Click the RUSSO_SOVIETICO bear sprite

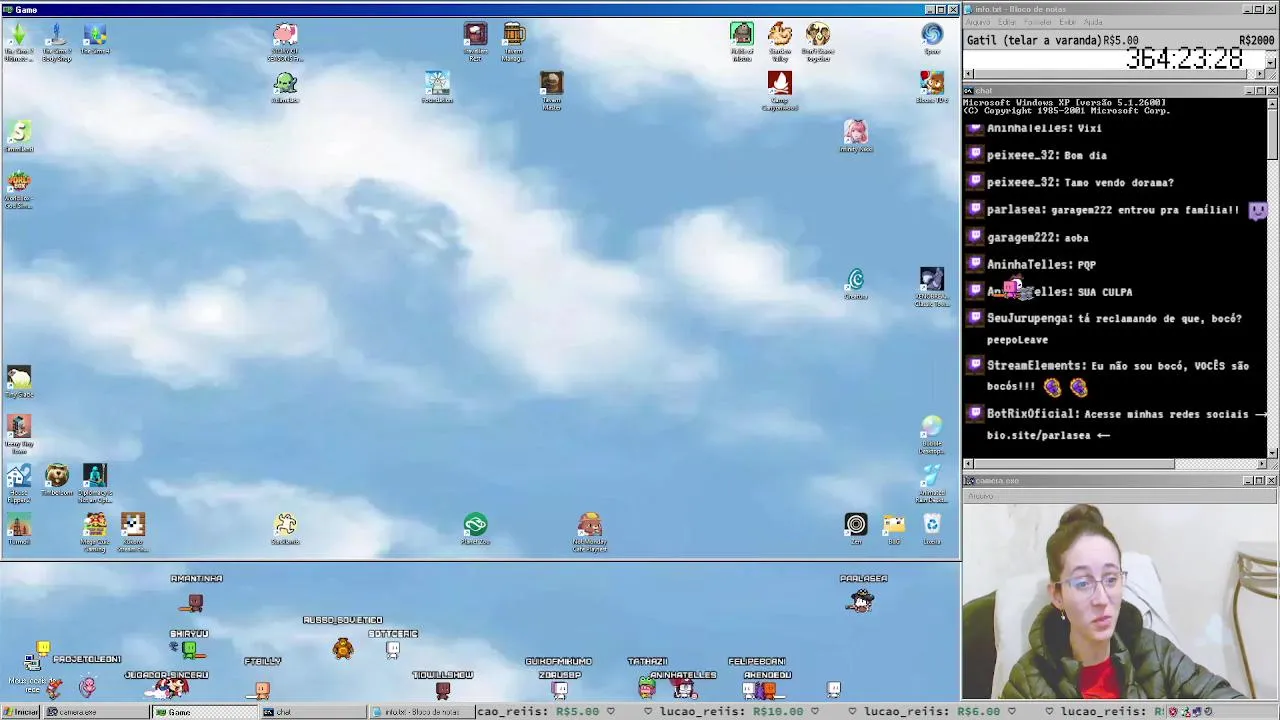(x=343, y=649)
